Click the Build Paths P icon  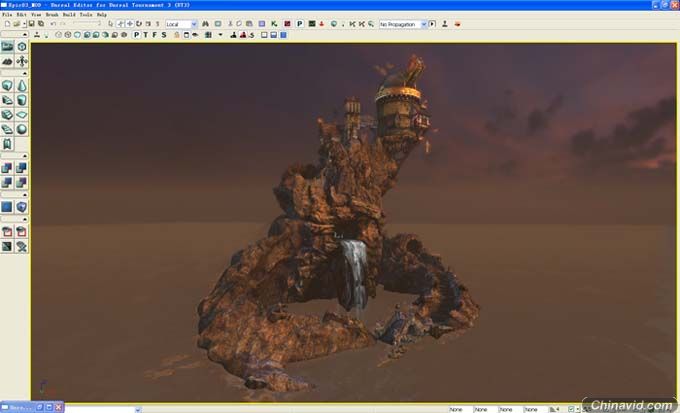click(x=300, y=24)
